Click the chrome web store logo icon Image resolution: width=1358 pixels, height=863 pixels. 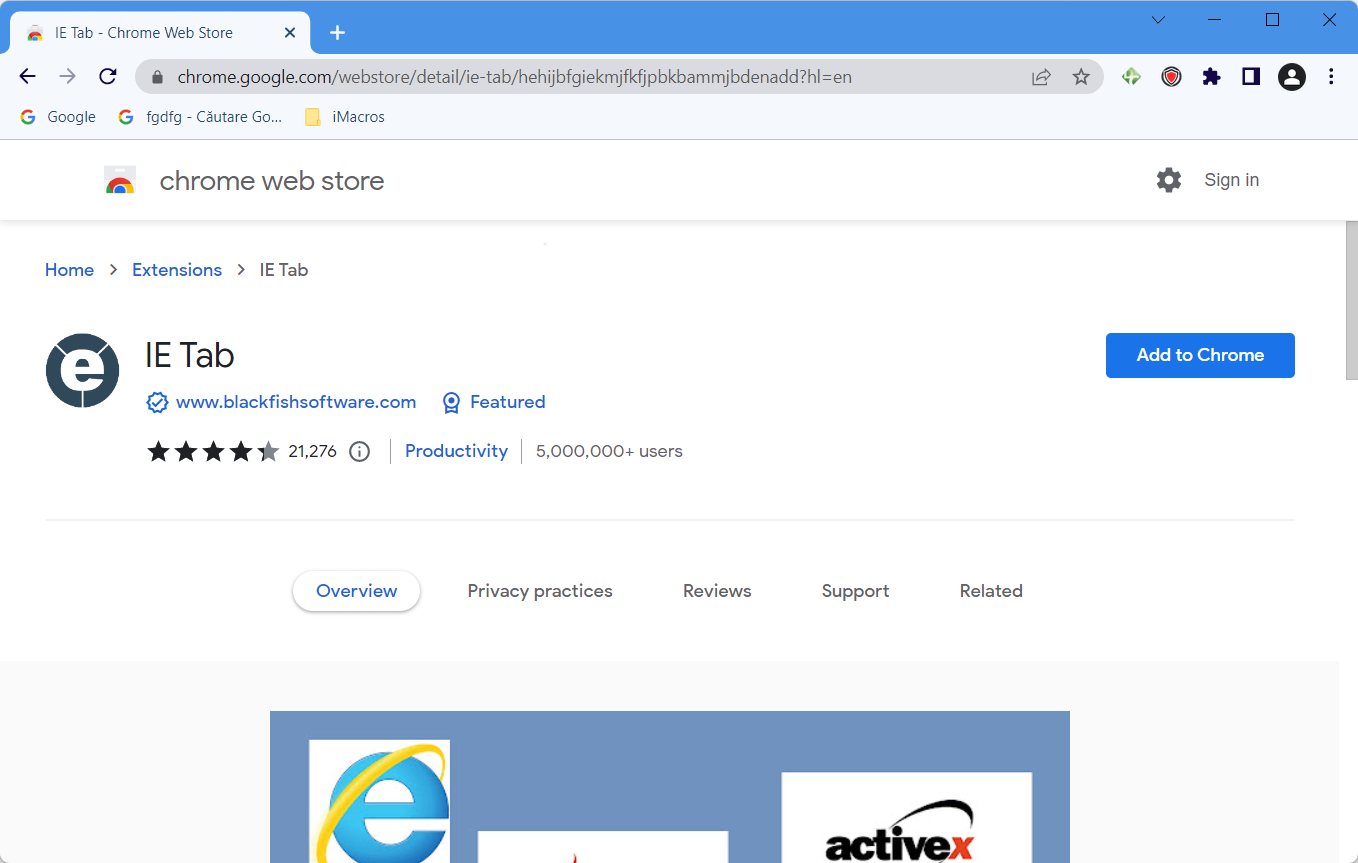120,180
